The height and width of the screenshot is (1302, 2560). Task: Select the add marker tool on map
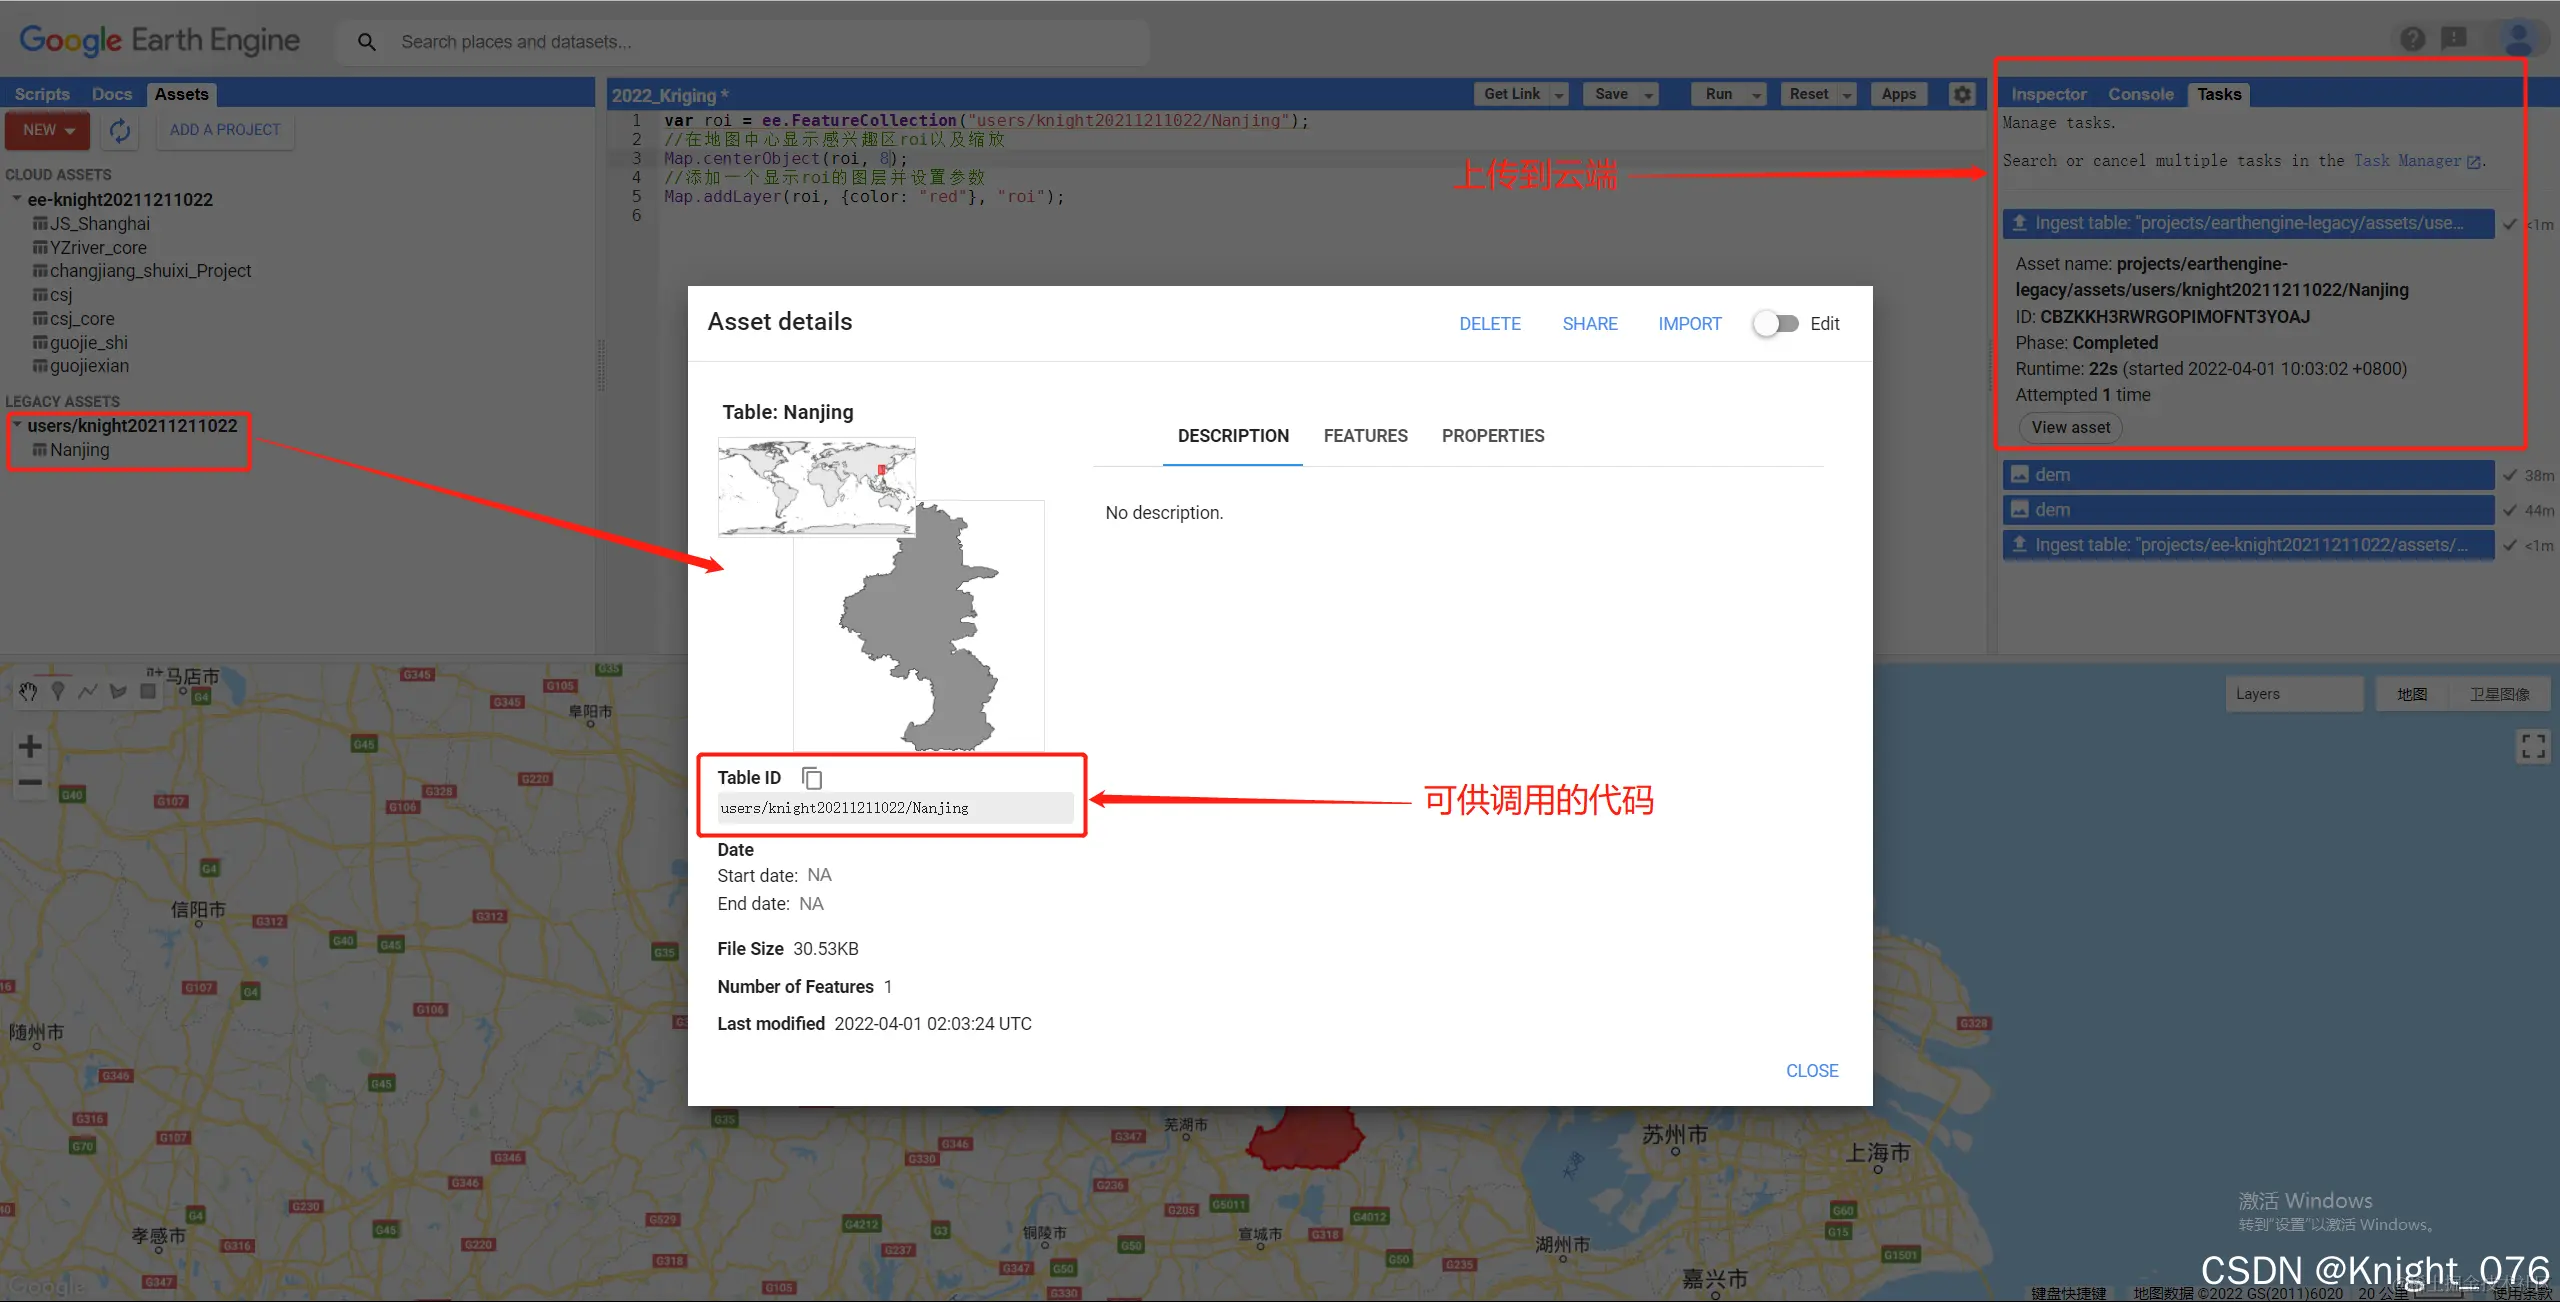point(58,691)
